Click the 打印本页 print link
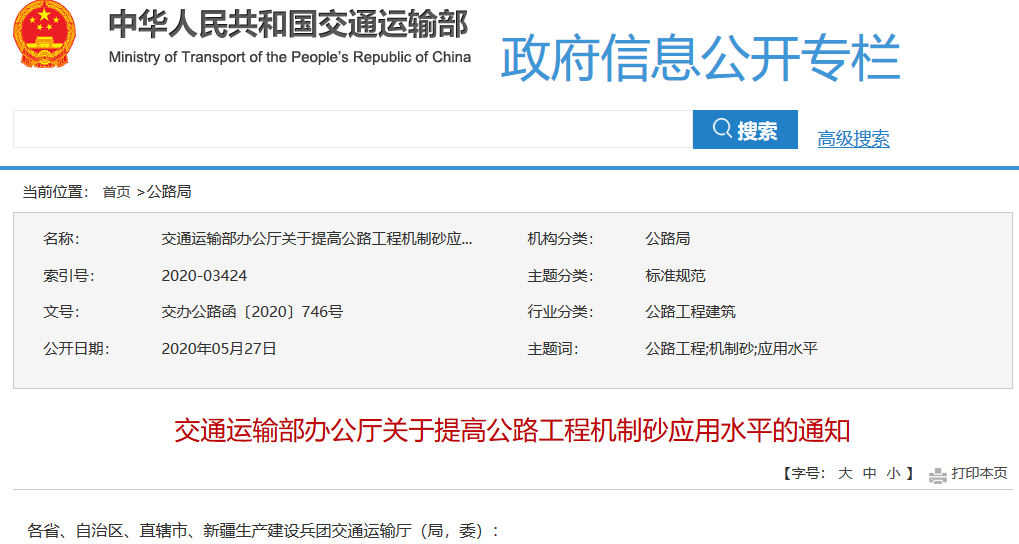The height and width of the screenshot is (544, 1019). [x=979, y=474]
